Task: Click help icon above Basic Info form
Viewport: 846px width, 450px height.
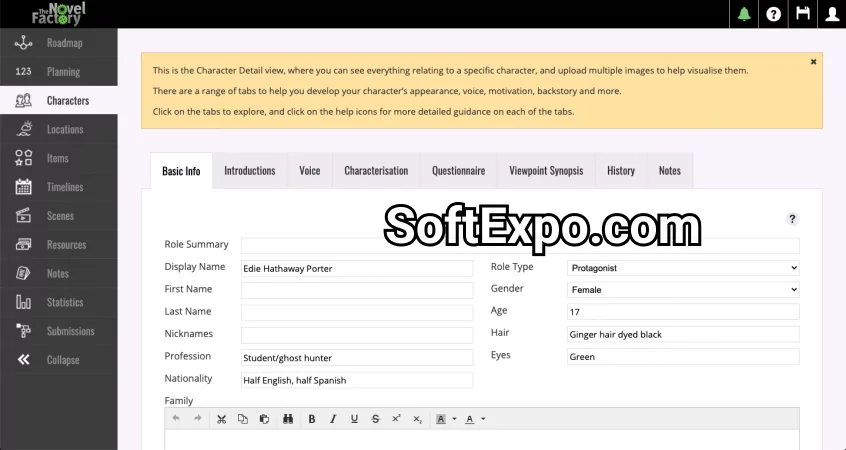Action: point(792,219)
